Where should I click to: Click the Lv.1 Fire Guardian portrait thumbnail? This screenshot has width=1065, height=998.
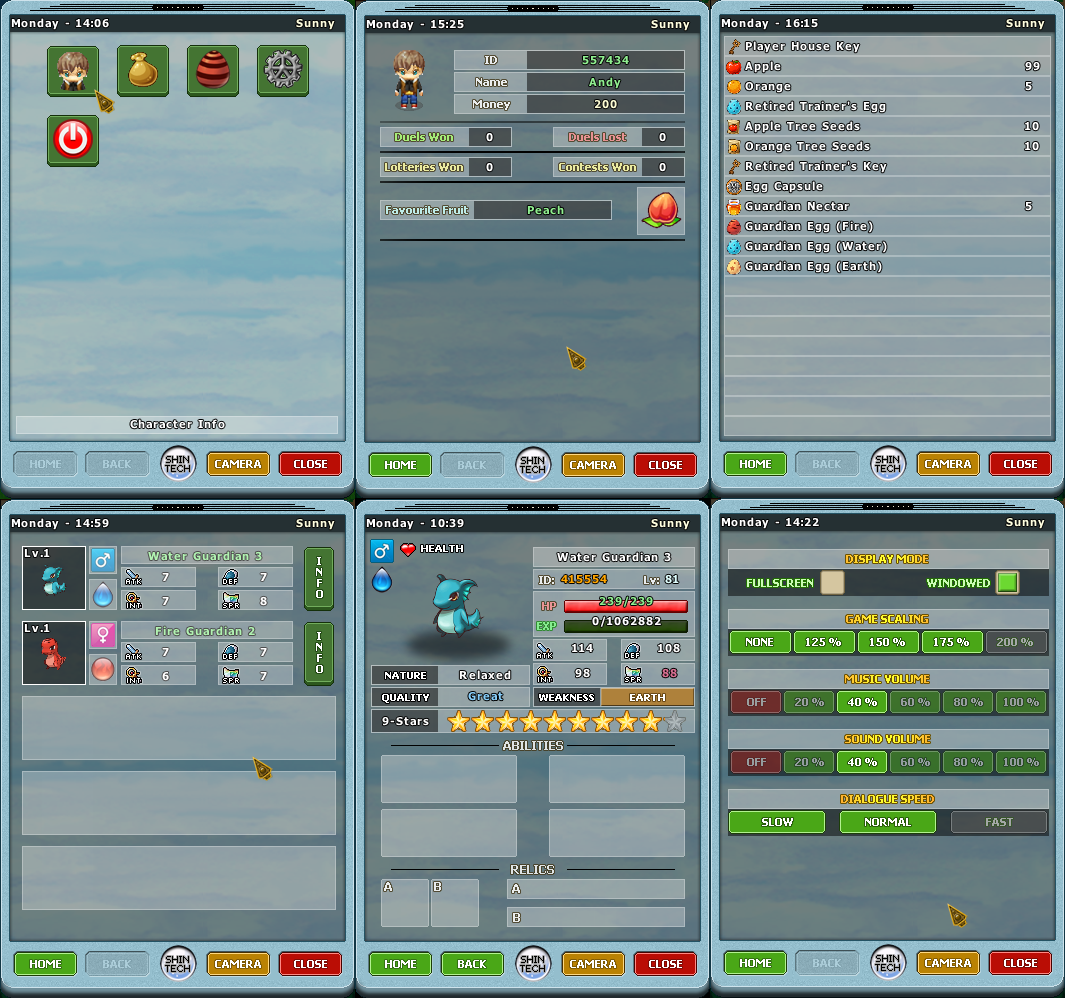pyautogui.click(x=54, y=653)
